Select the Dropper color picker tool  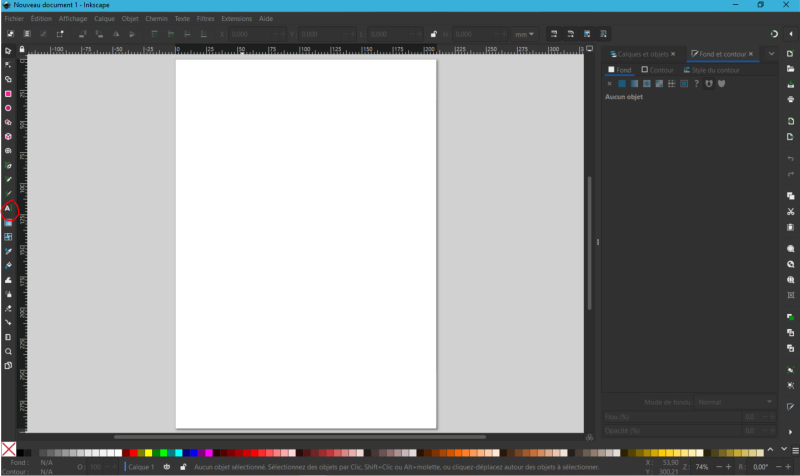coord(8,252)
